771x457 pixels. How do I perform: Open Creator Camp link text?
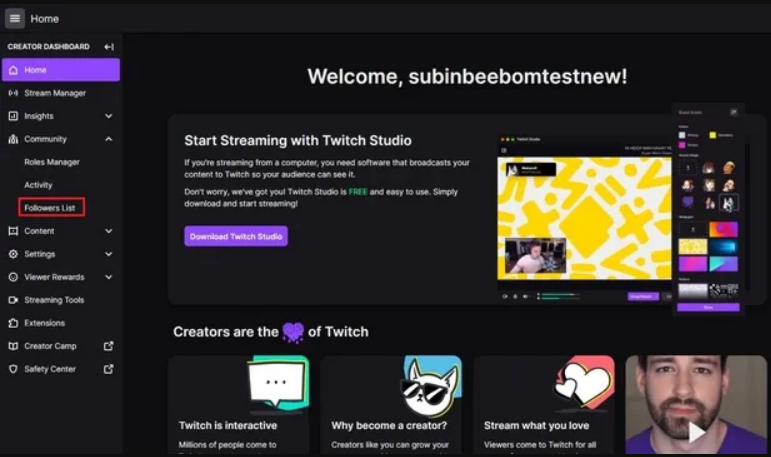pyautogui.click(x=50, y=346)
